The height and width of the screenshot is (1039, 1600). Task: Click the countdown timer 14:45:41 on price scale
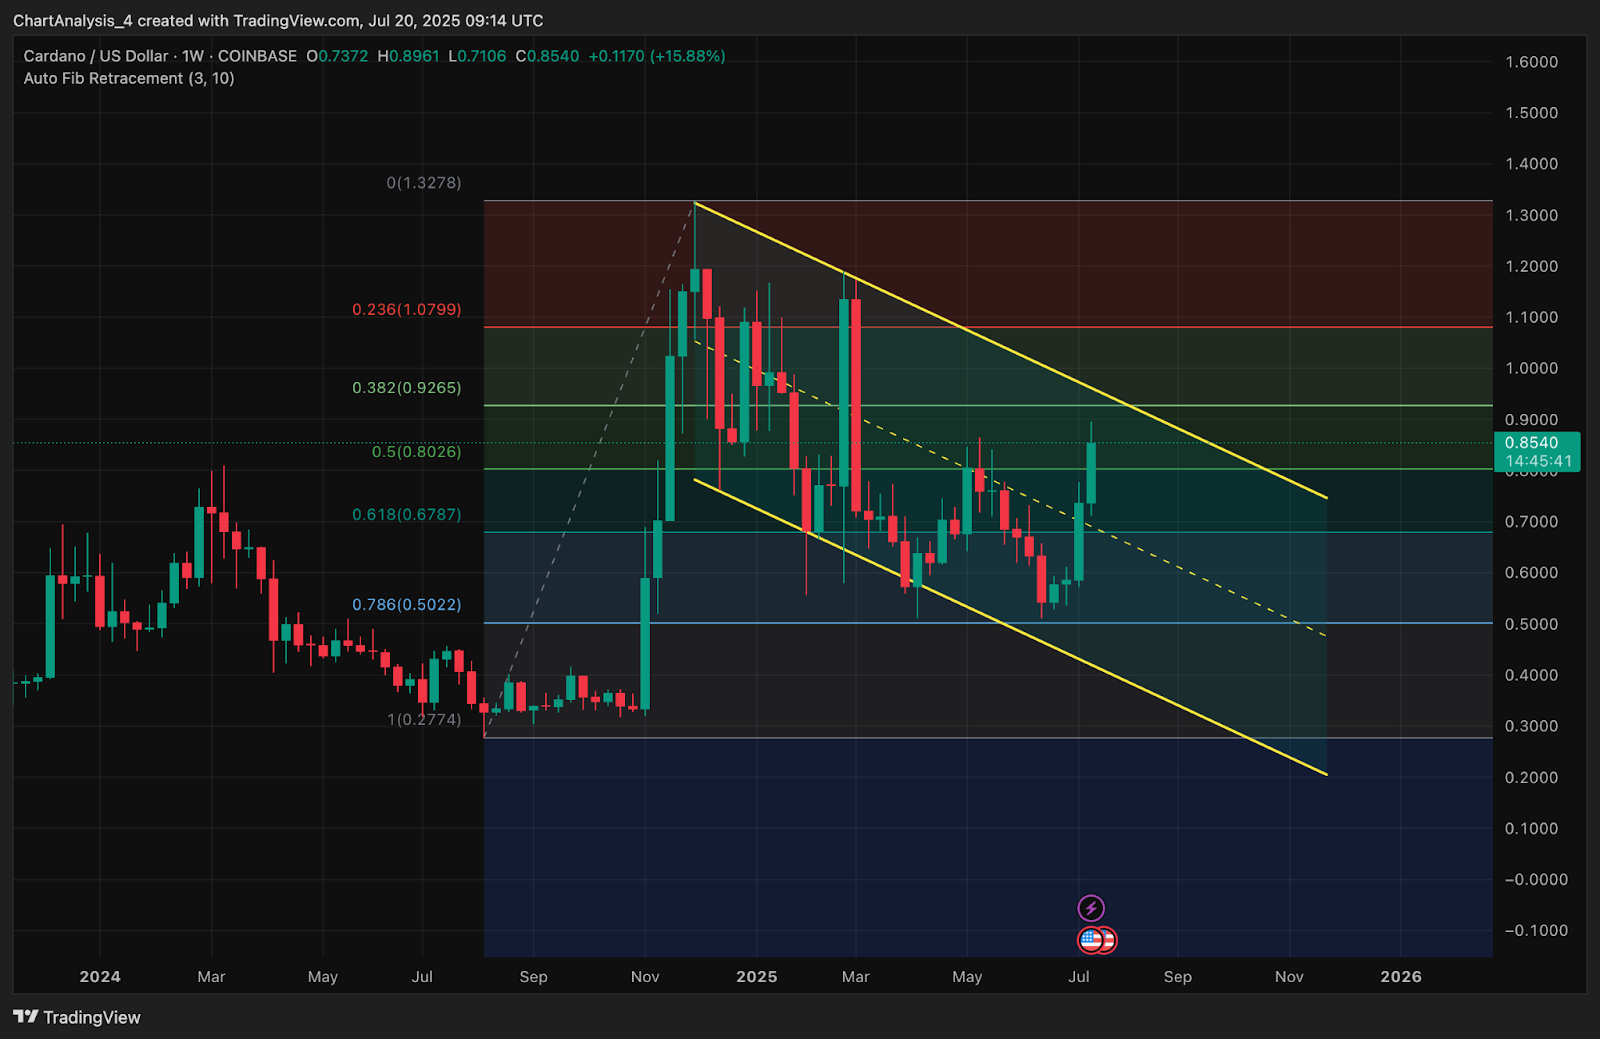[1538, 461]
